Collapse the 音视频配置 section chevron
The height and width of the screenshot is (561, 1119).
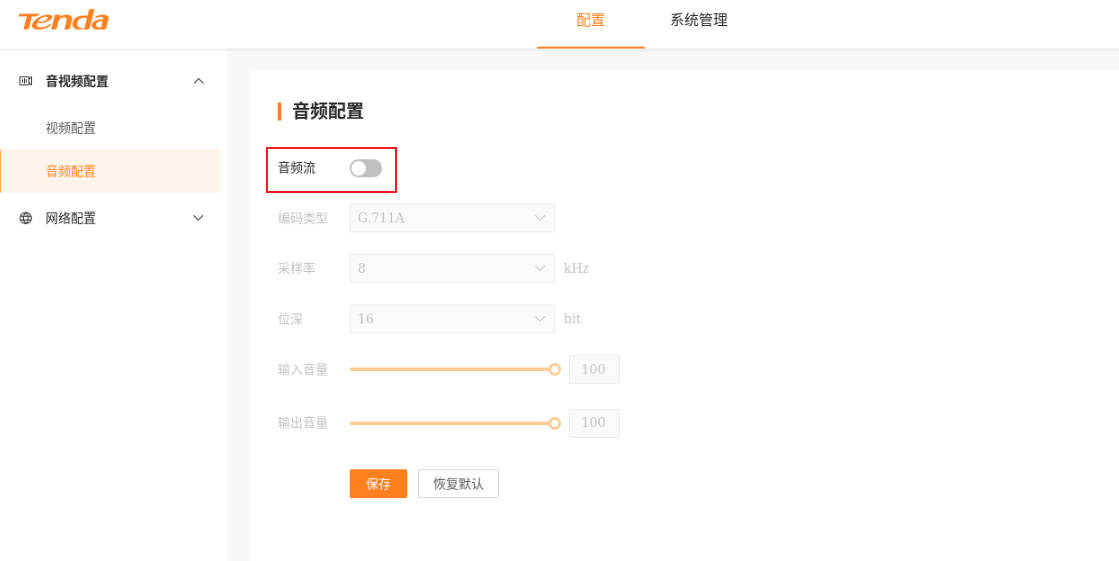coord(198,81)
